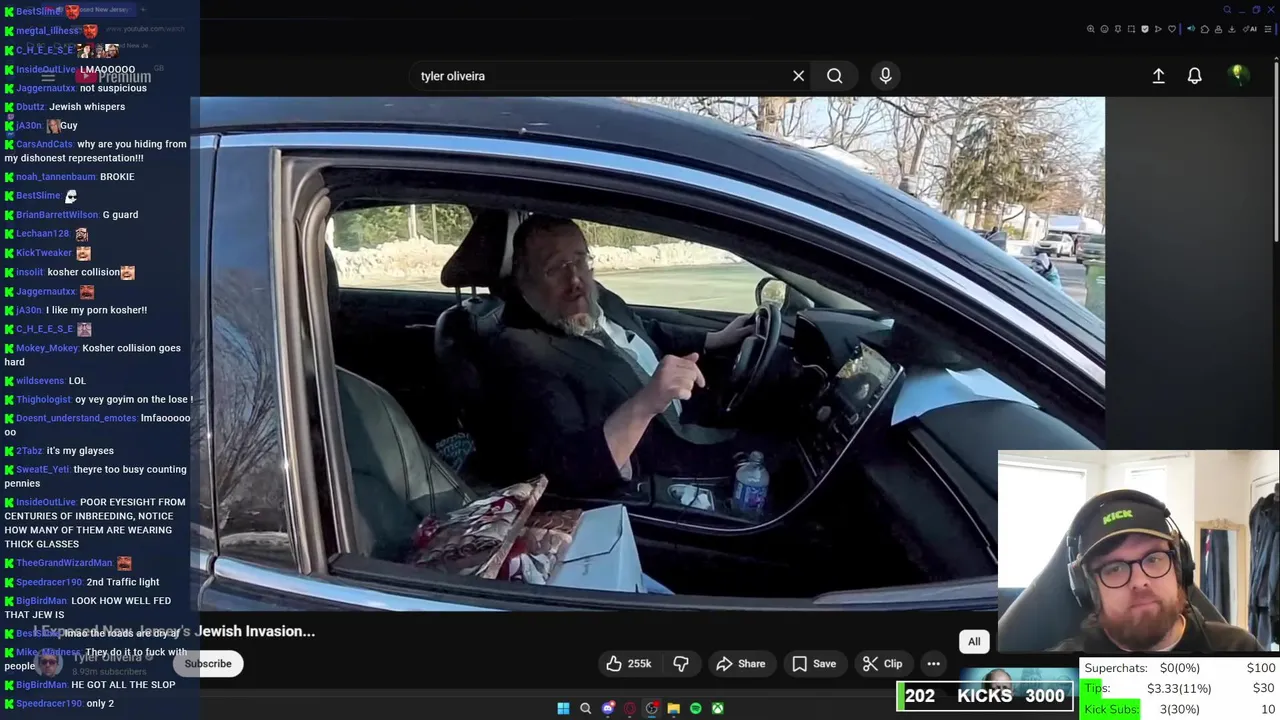
Task: Click the browser profile icon in toolbar
Action: pyautogui.click(x=1218, y=29)
